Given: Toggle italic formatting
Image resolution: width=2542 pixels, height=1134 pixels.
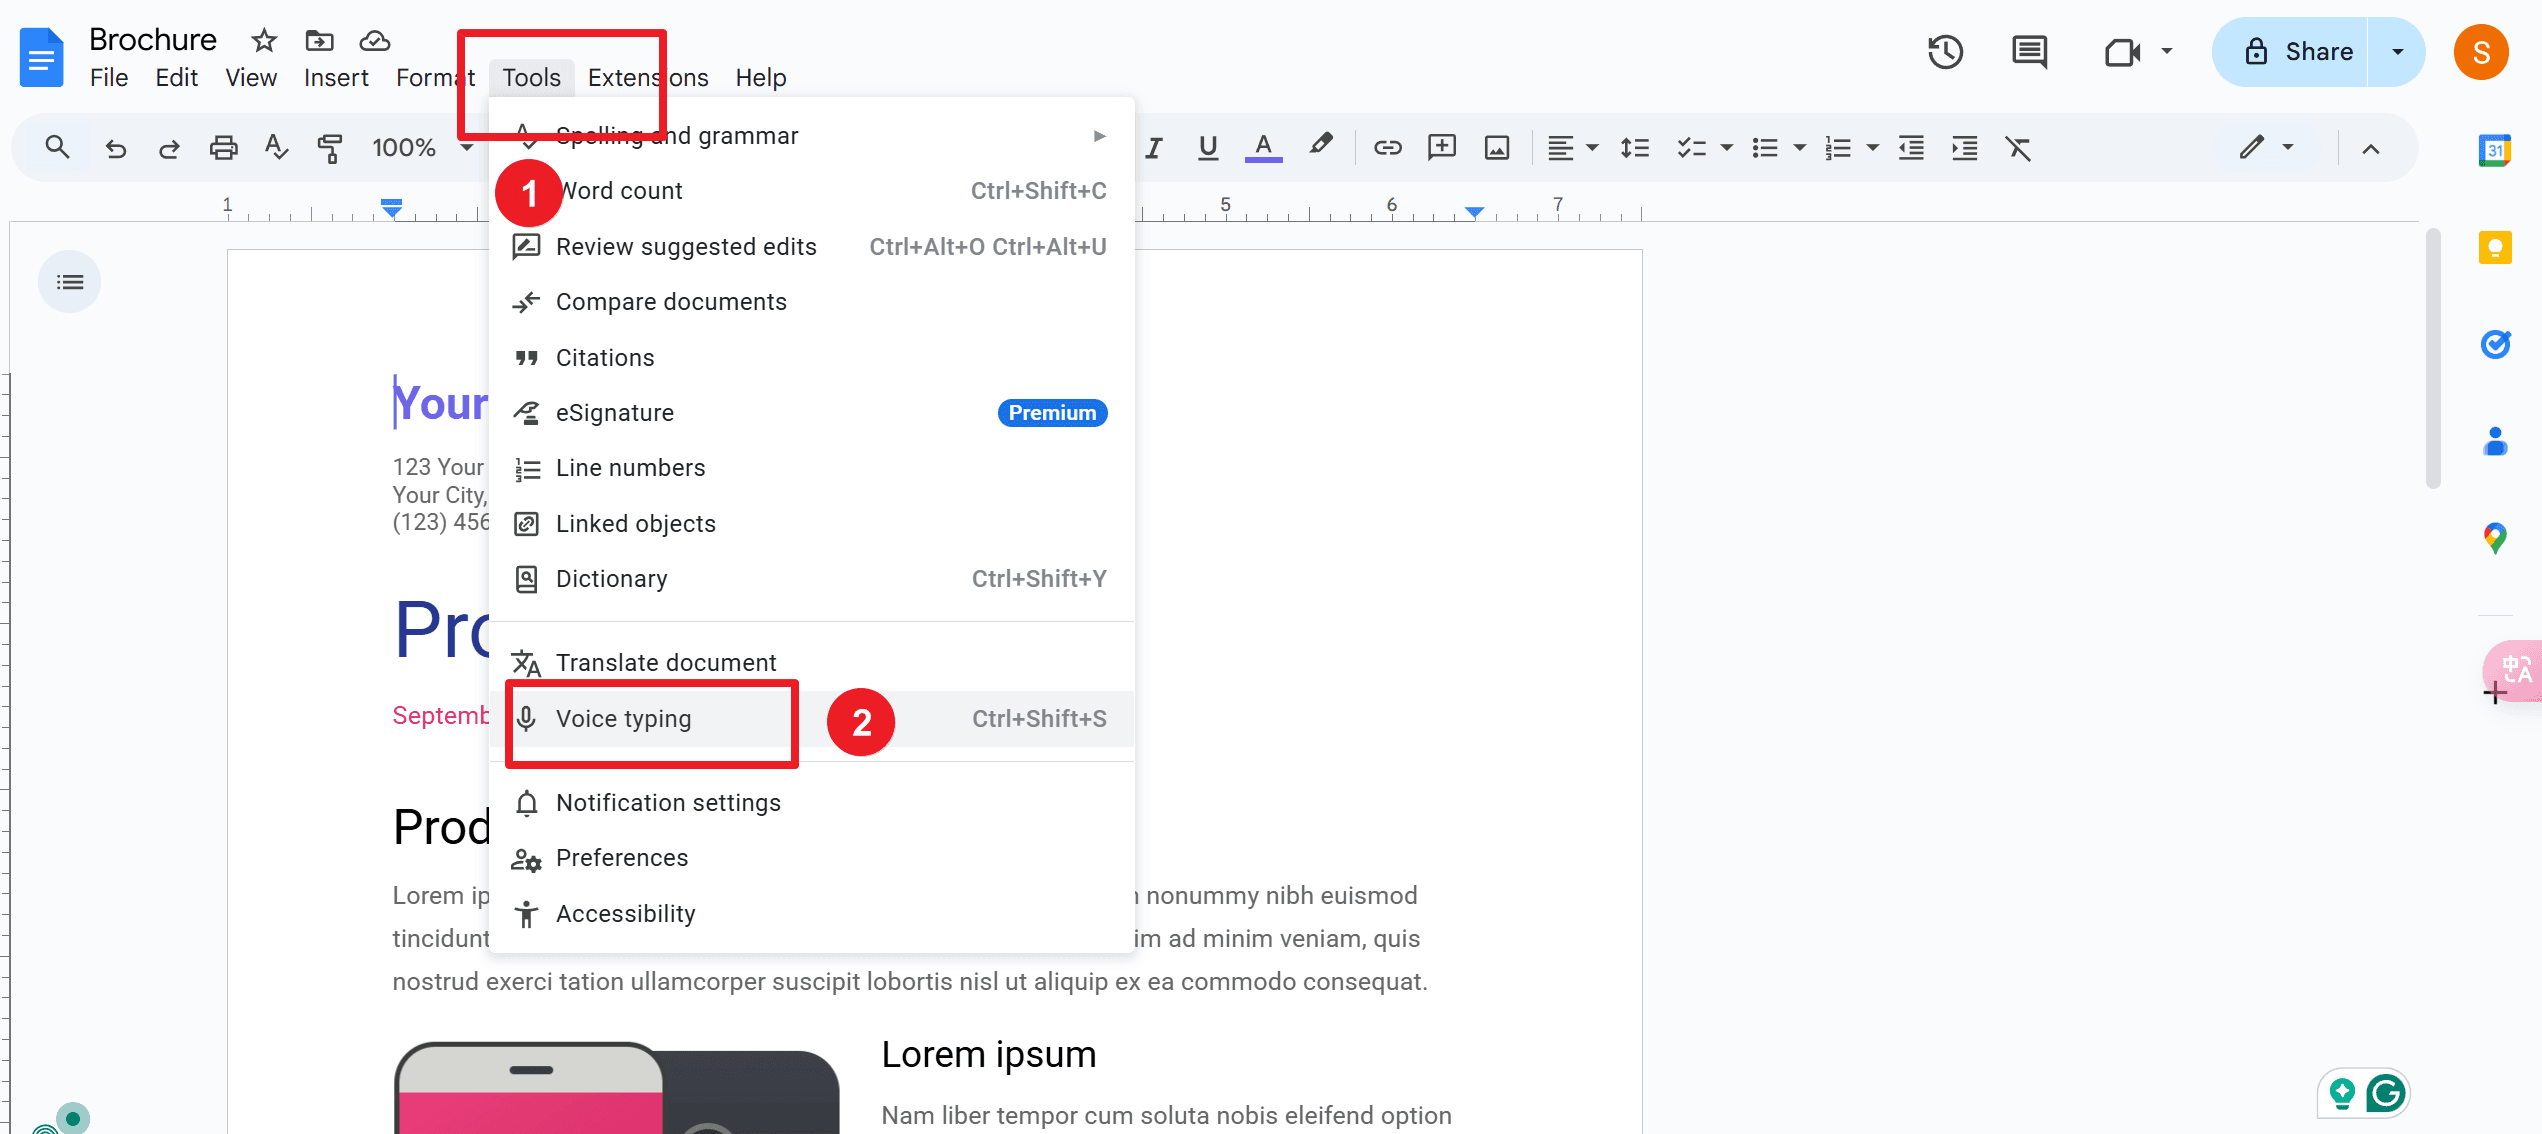Looking at the screenshot, I should pos(1153,147).
